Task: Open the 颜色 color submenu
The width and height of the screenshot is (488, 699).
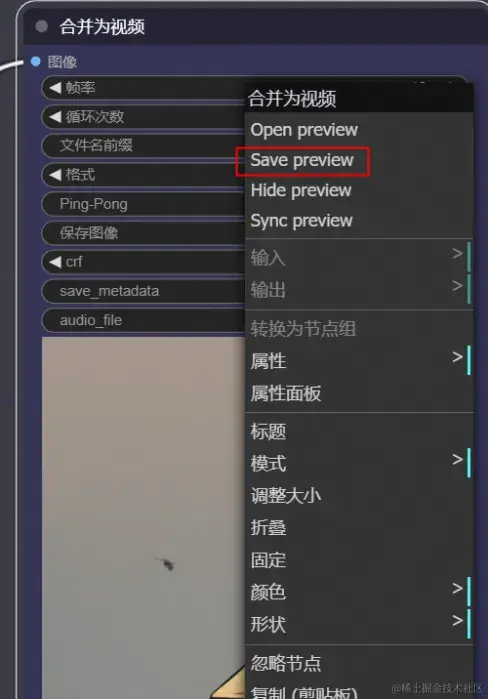Action: (359, 592)
